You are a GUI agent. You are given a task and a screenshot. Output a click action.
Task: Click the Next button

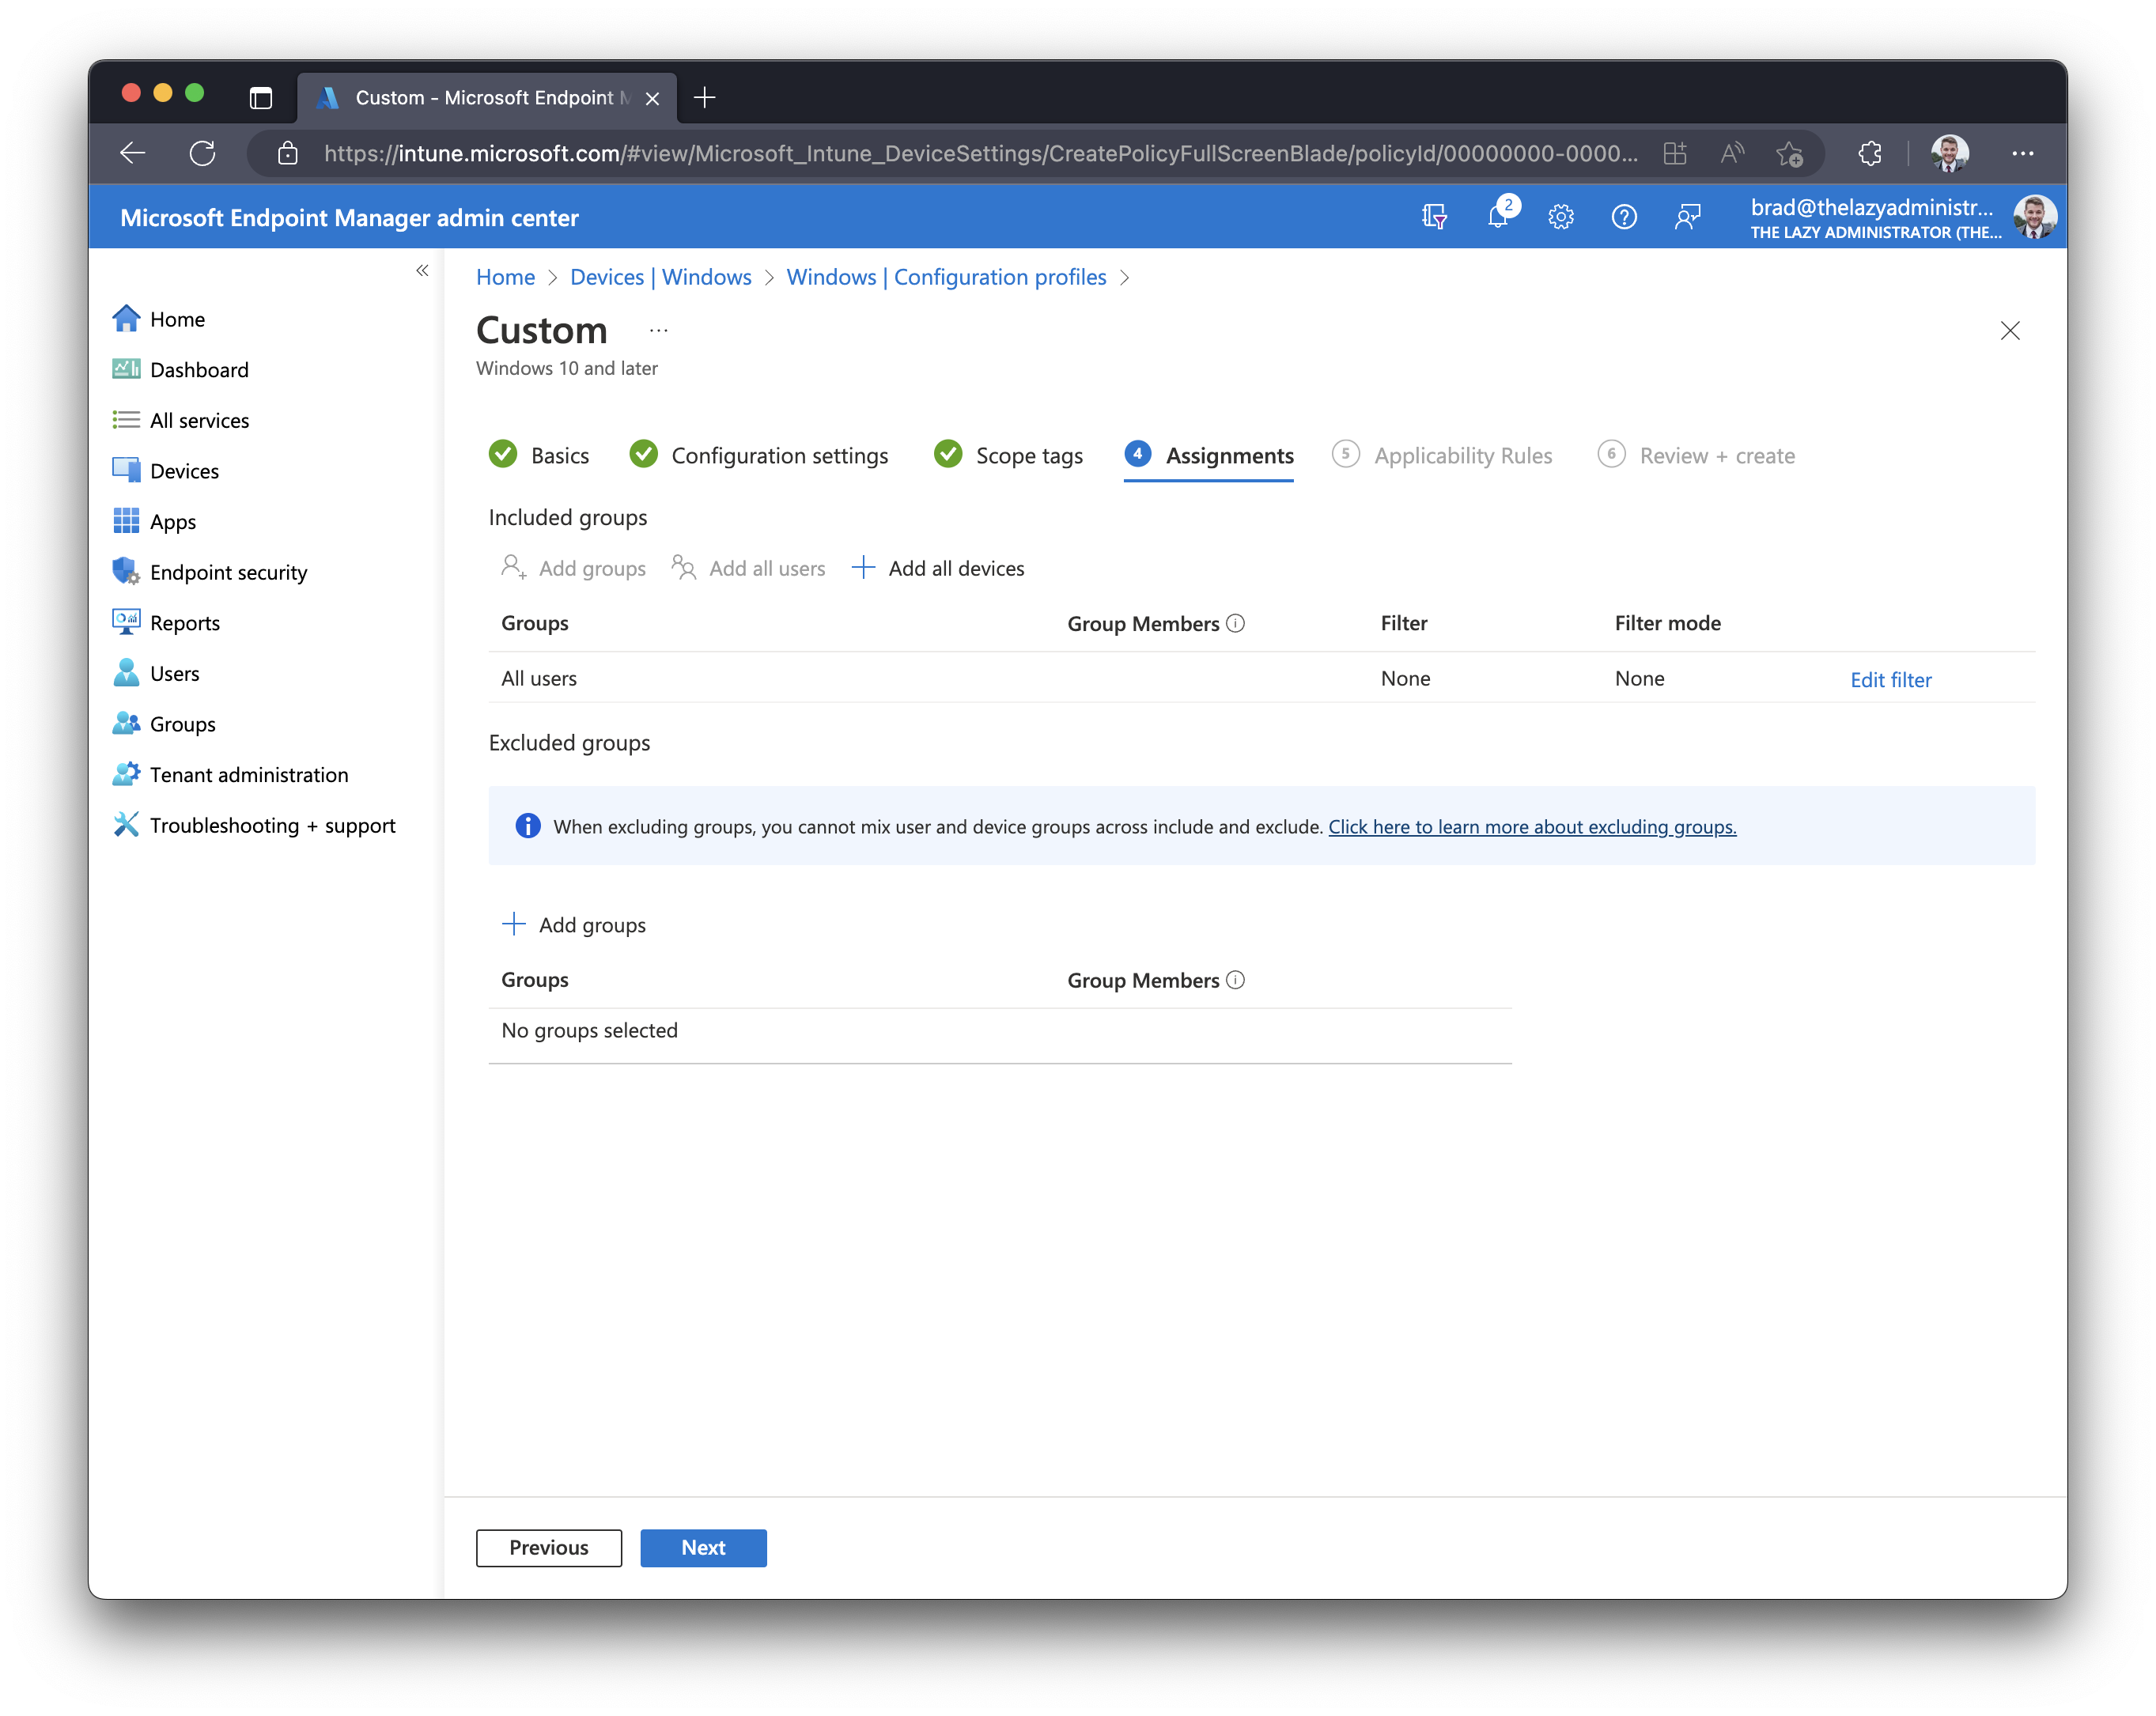click(703, 1548)
